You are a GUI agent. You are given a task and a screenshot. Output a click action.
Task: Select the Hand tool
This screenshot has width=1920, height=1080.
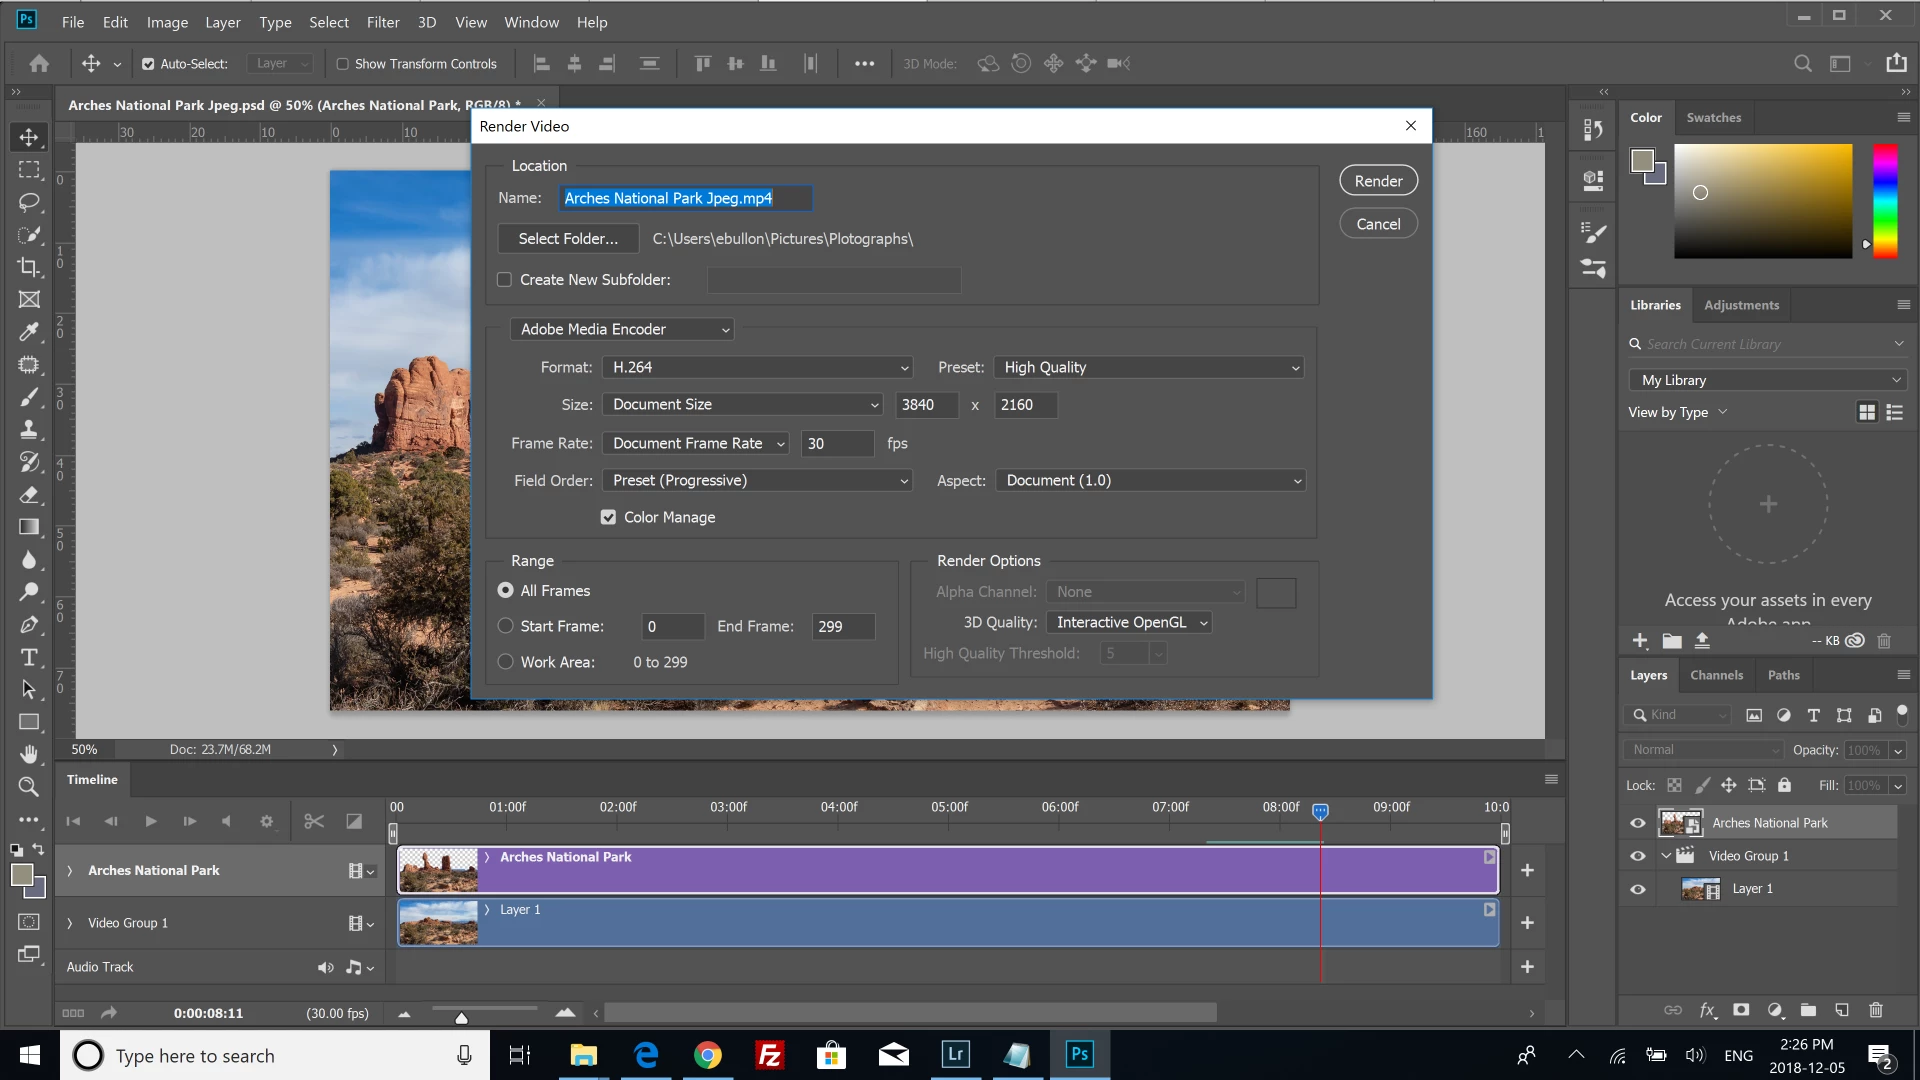click(x=29, y=754)
